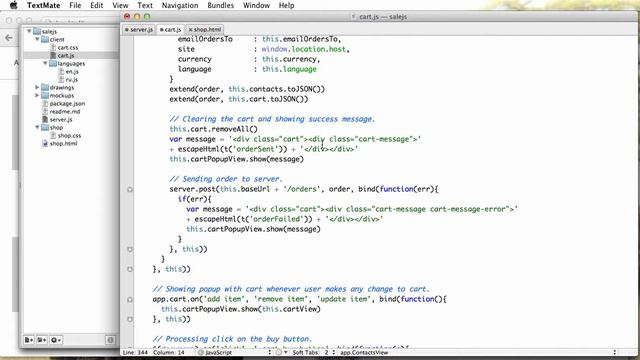Select cart.js in project drawer
The image size is (640, 360).
point(66,55)
